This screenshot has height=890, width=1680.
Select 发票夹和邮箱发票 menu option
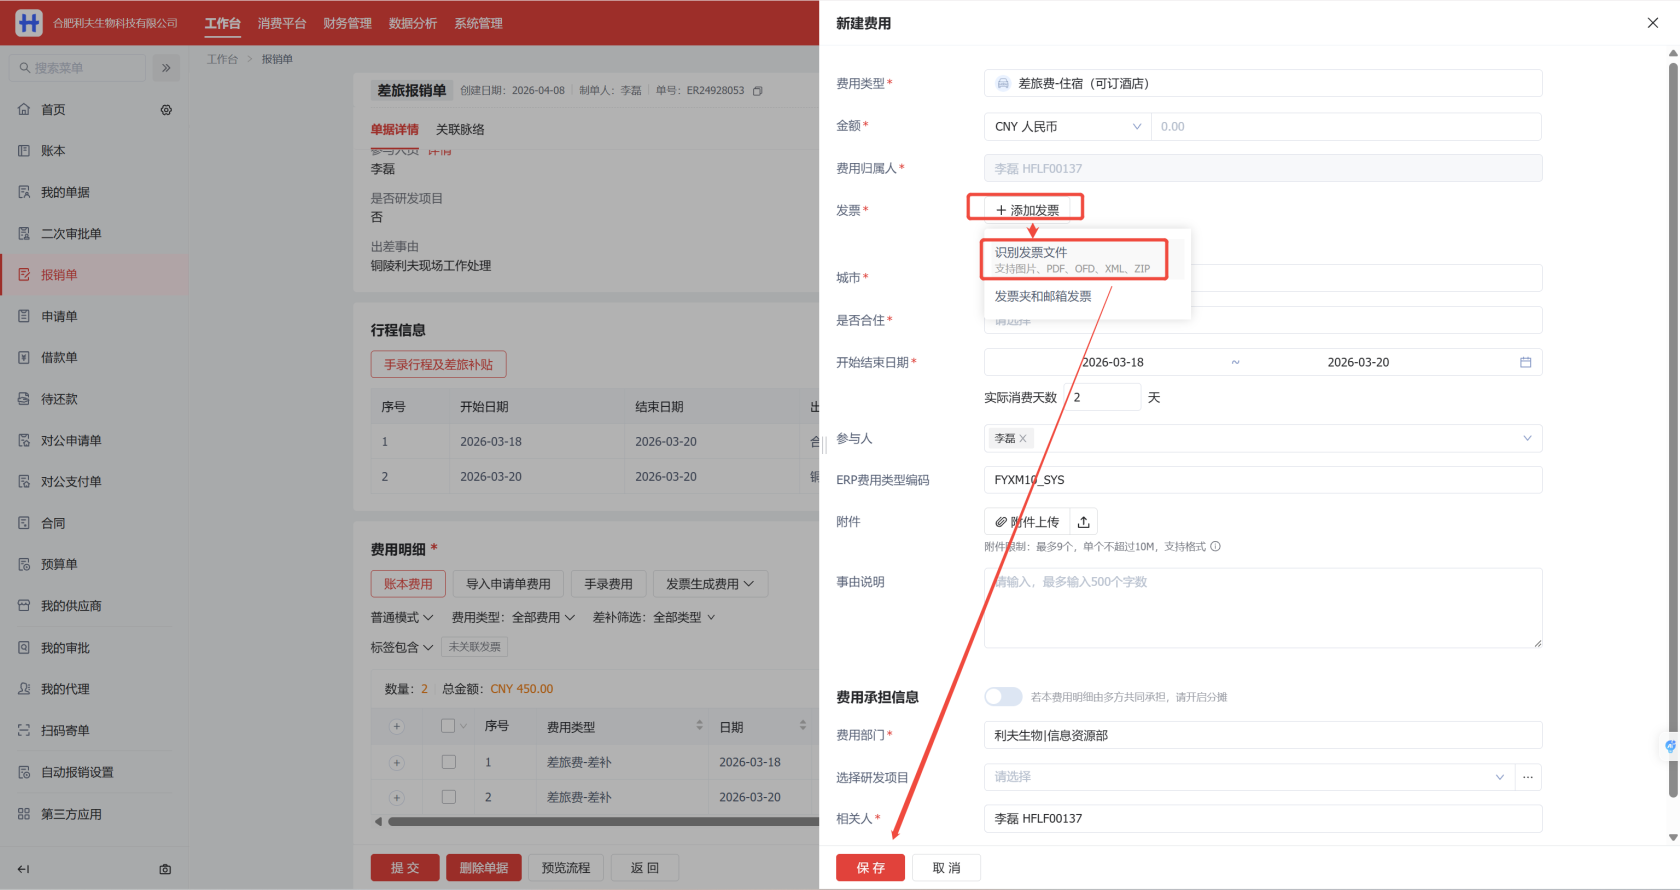pos(1043,297)
